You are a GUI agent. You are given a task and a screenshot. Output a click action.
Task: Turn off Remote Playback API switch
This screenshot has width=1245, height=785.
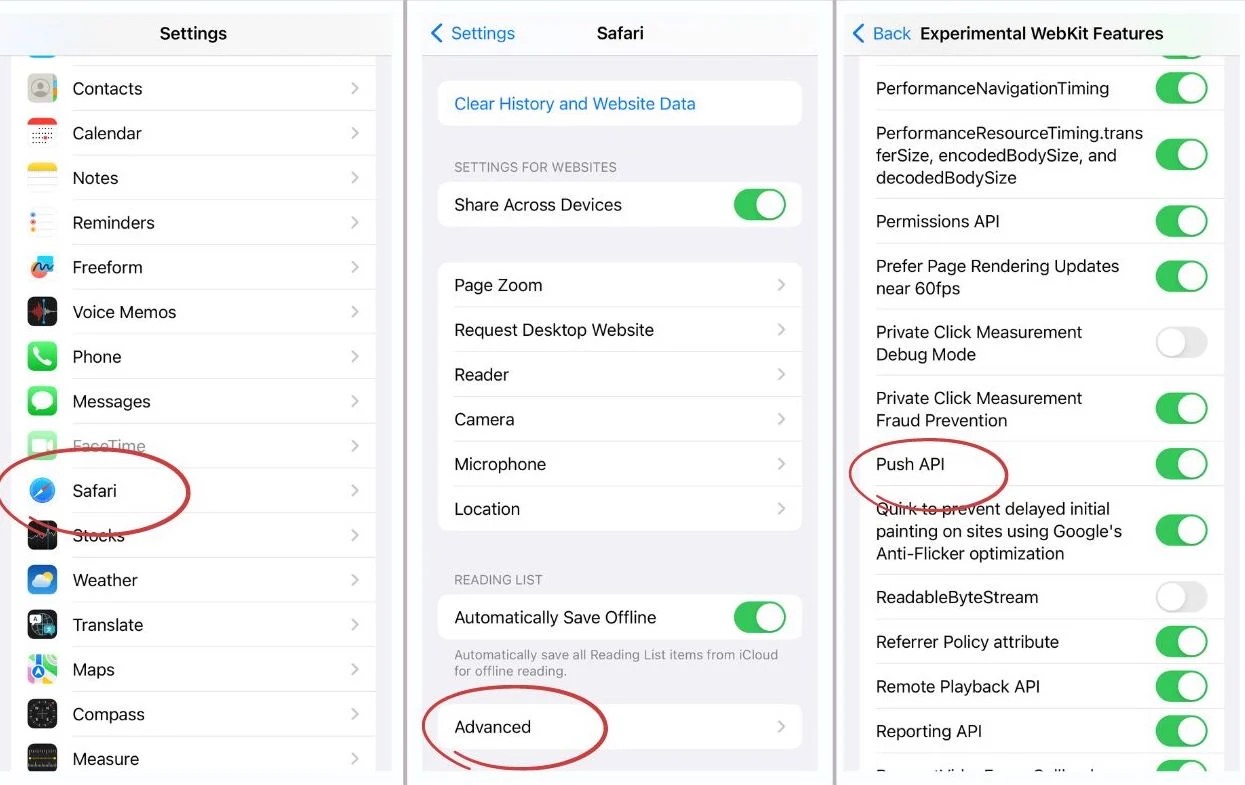click(1182, 687)
